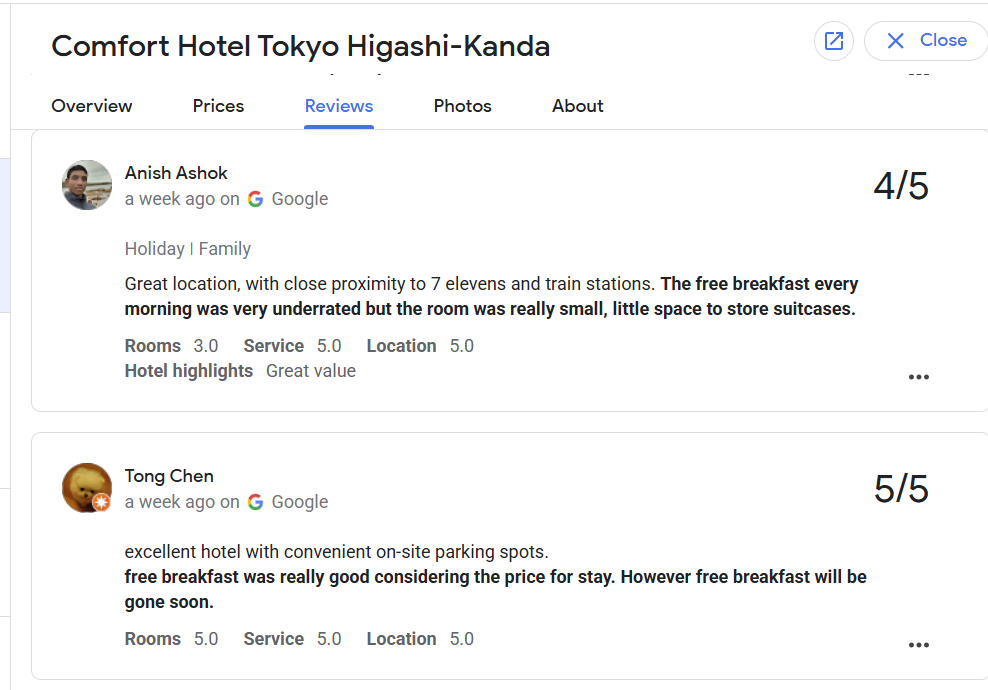Click the Comfort Hotel Tokyo Higashi-Kanda title
Viewport: 988px width, 690px height.
point(300,46)
